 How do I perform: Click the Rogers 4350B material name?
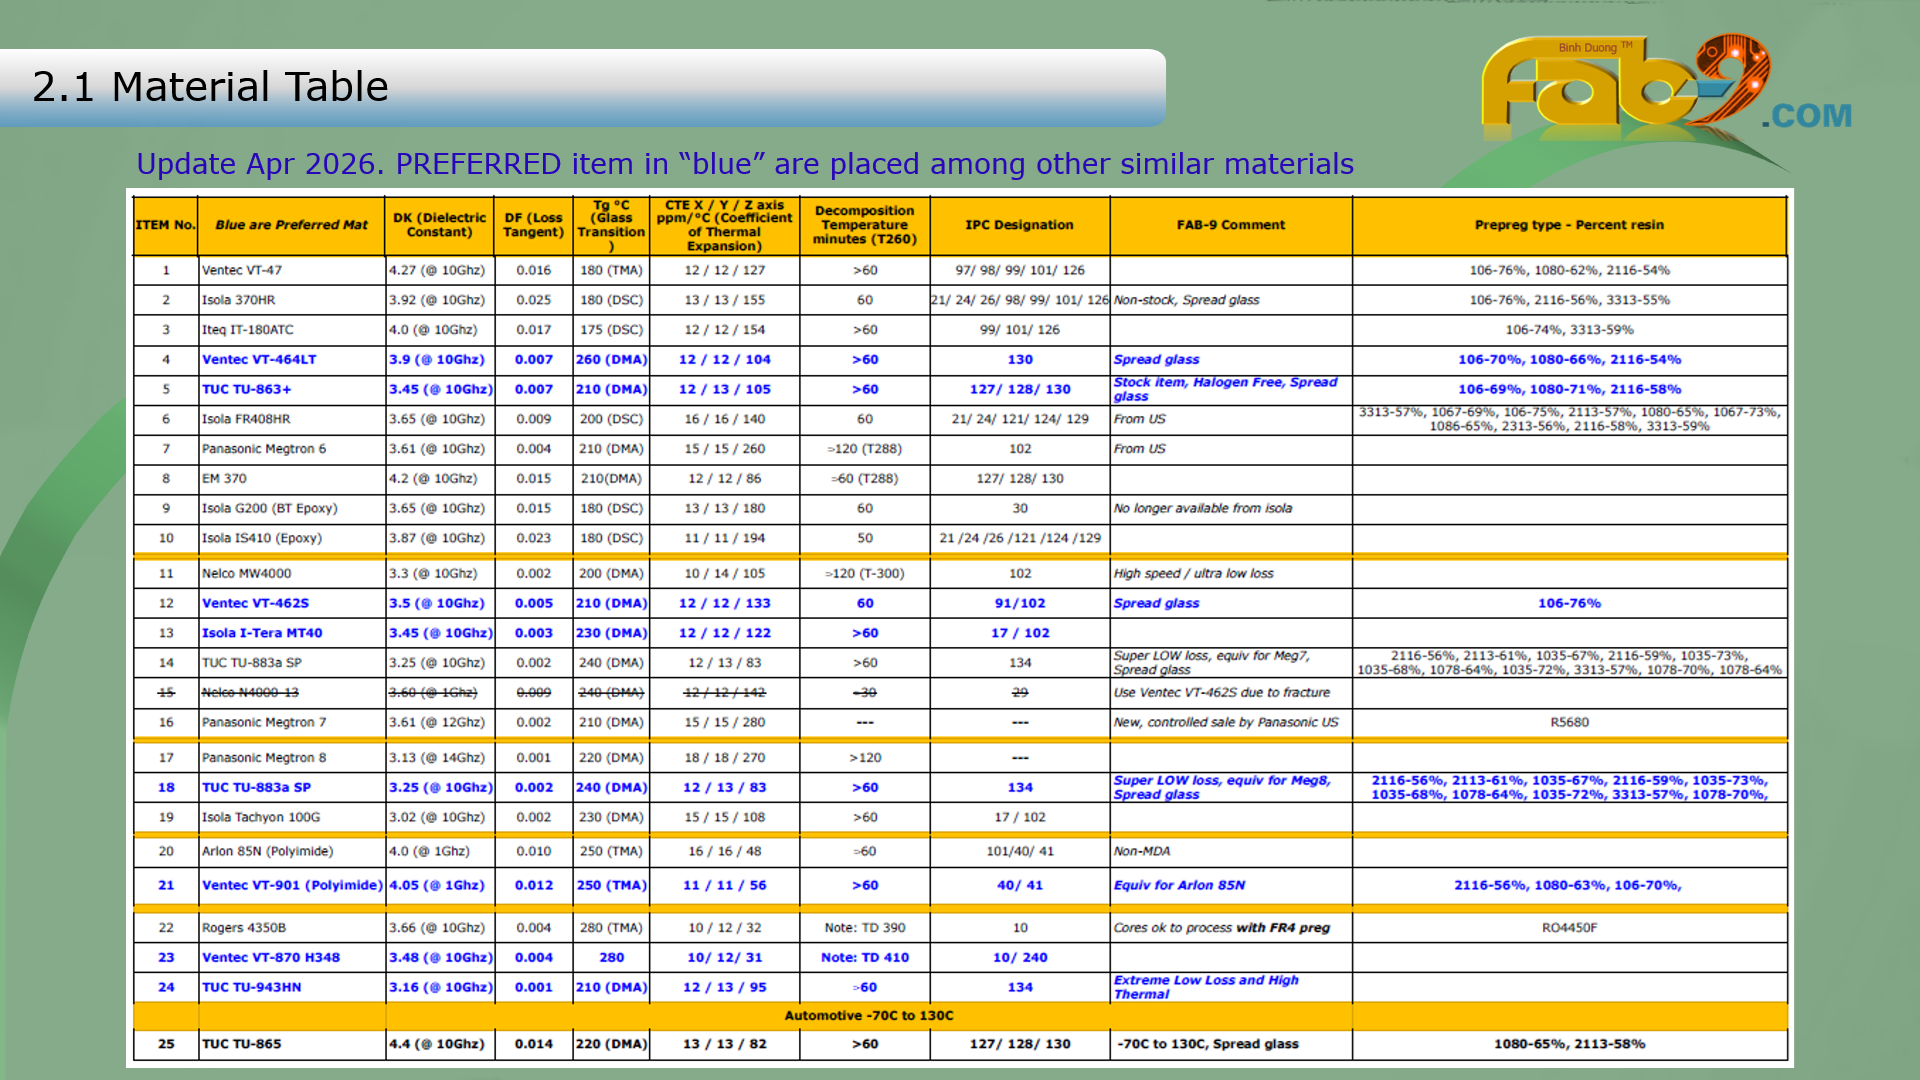pos(244,928)
